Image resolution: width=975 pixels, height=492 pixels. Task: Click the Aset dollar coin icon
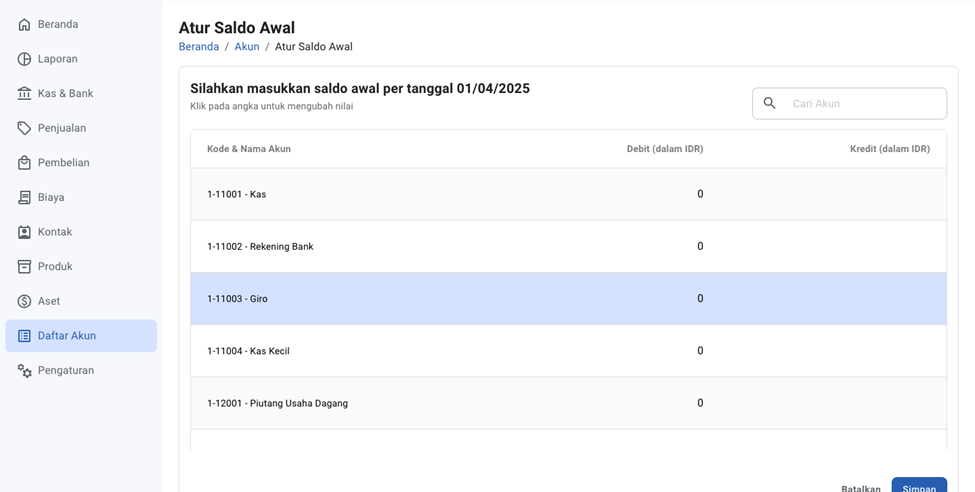click(x=25, y=301)
